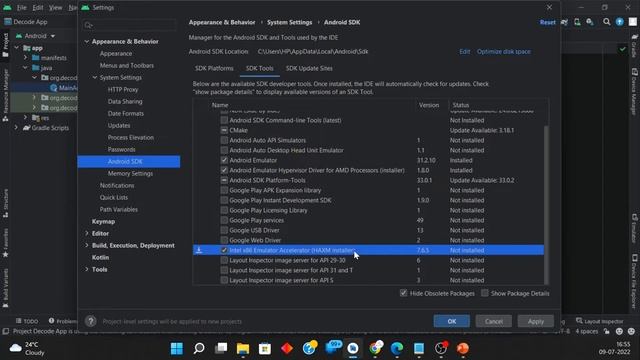Open the TODO tool window

coord(27,321)
